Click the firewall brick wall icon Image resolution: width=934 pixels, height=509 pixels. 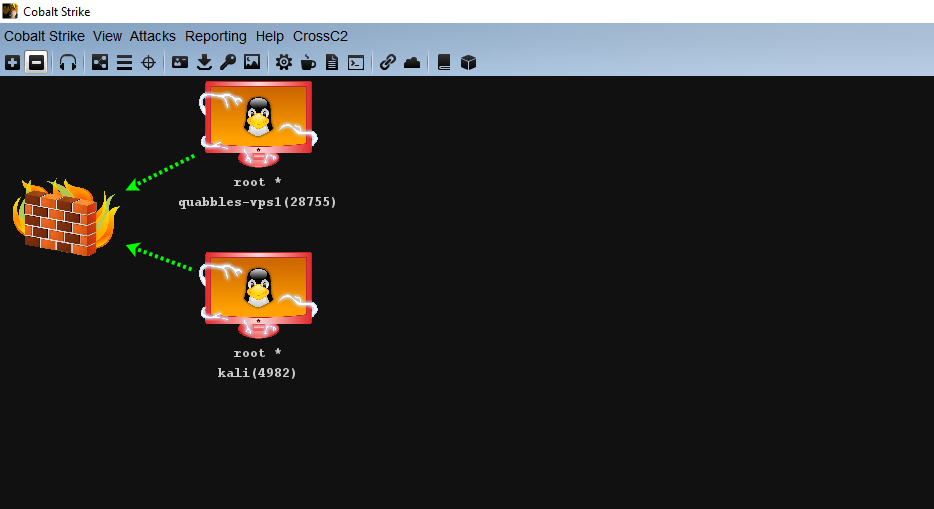coord(66,217)
